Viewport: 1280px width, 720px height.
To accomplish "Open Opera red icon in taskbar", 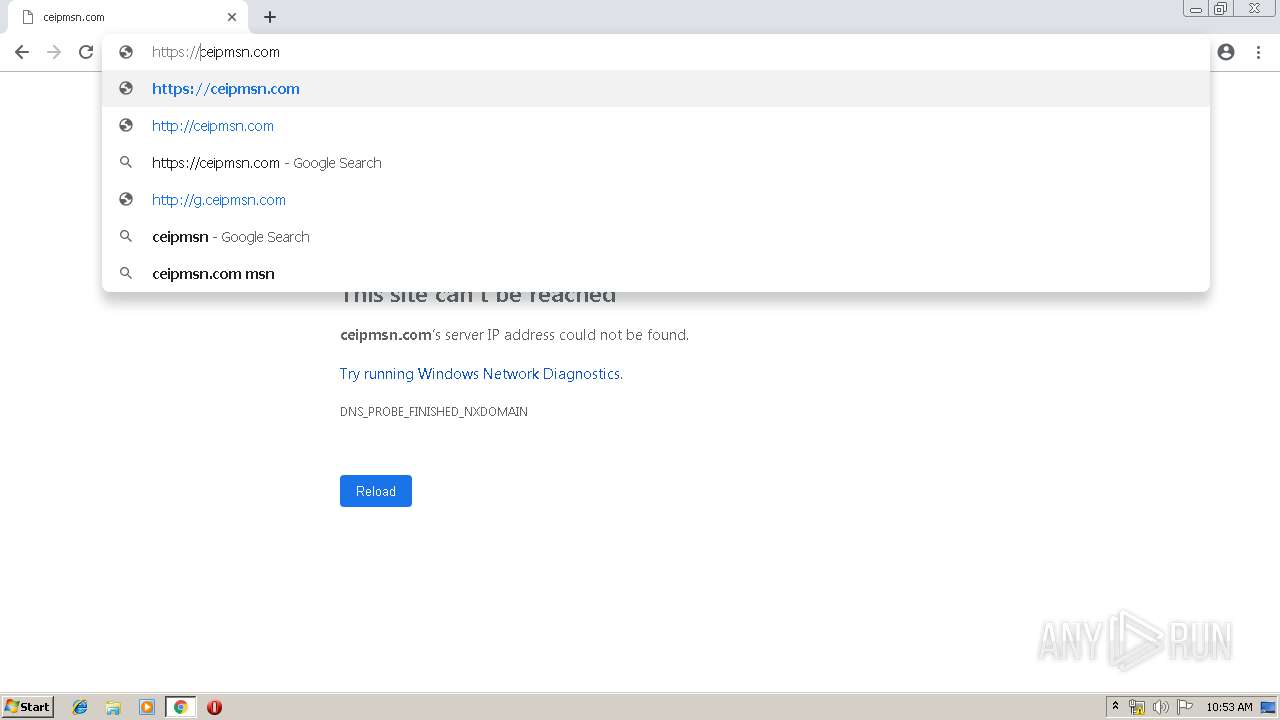I will pos(214,707).
